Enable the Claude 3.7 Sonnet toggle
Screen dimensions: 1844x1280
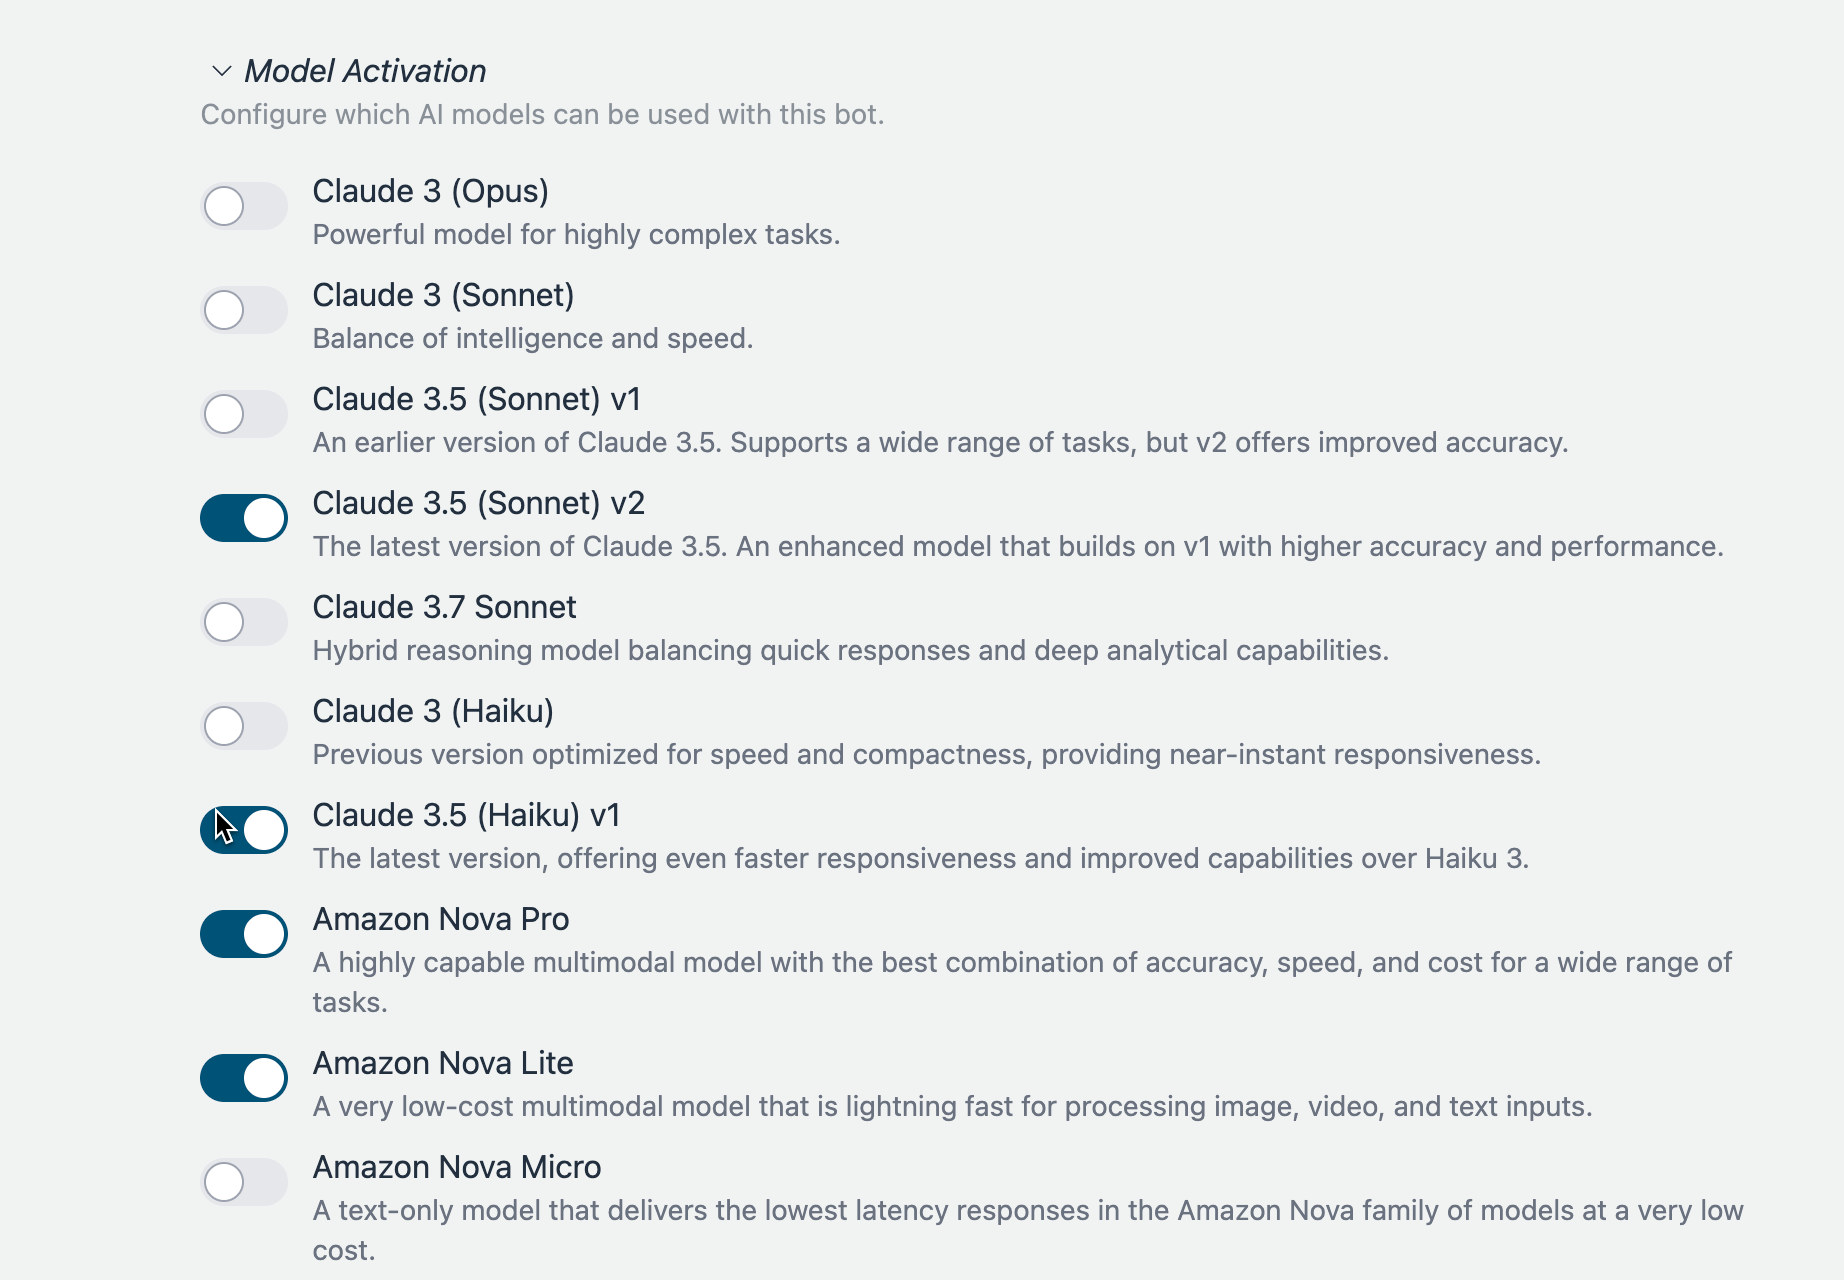click(x=244, y=622)
